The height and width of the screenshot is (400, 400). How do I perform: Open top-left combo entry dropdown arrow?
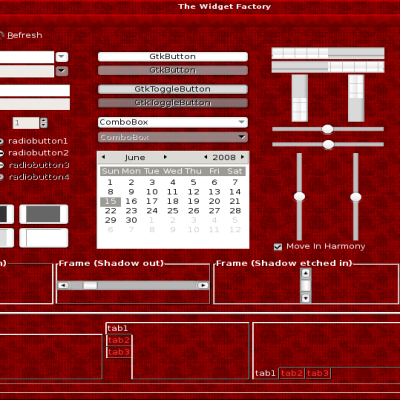[x=61, y=57]
